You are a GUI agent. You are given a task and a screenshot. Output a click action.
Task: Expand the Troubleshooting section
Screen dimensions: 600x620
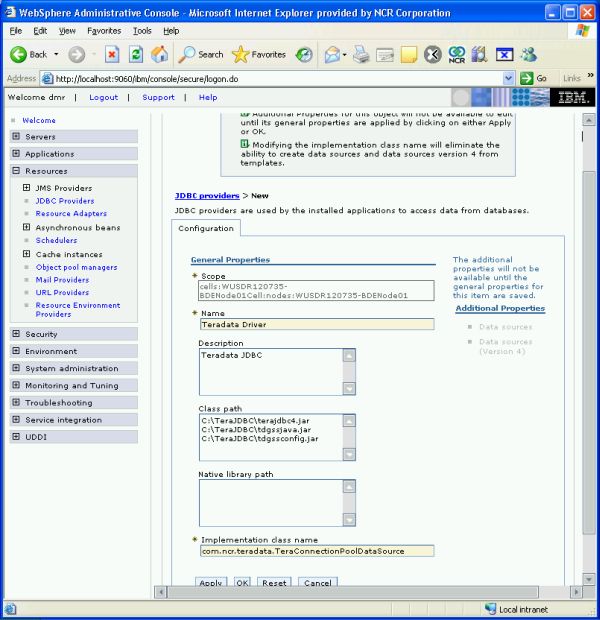click(x=16, y=402)
